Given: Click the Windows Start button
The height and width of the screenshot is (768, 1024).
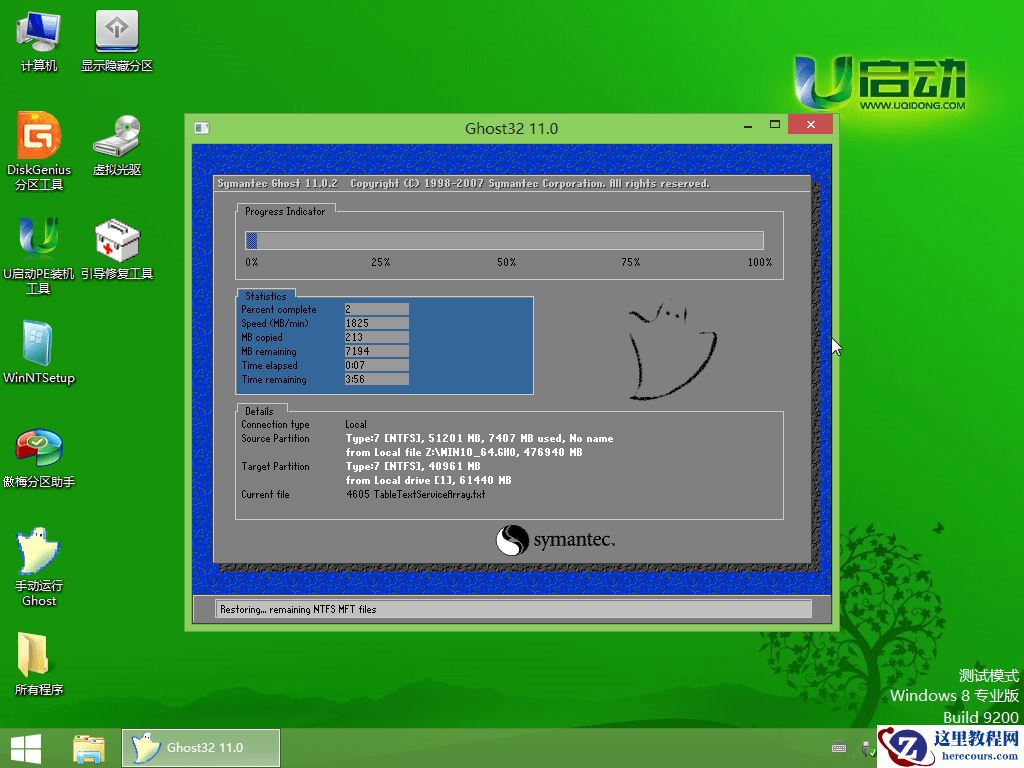Looking at the screenshot, I should (26, 748).
